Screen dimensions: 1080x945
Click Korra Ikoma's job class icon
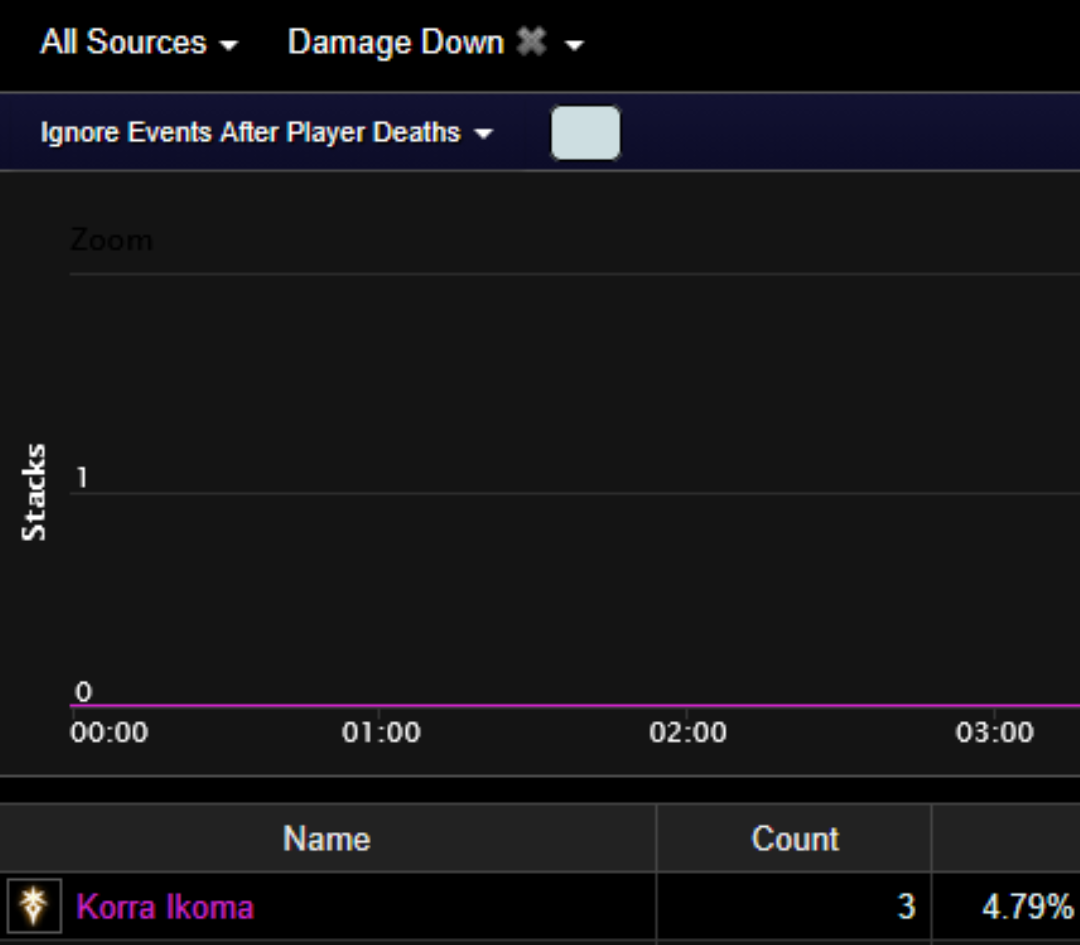coord(34,906)
